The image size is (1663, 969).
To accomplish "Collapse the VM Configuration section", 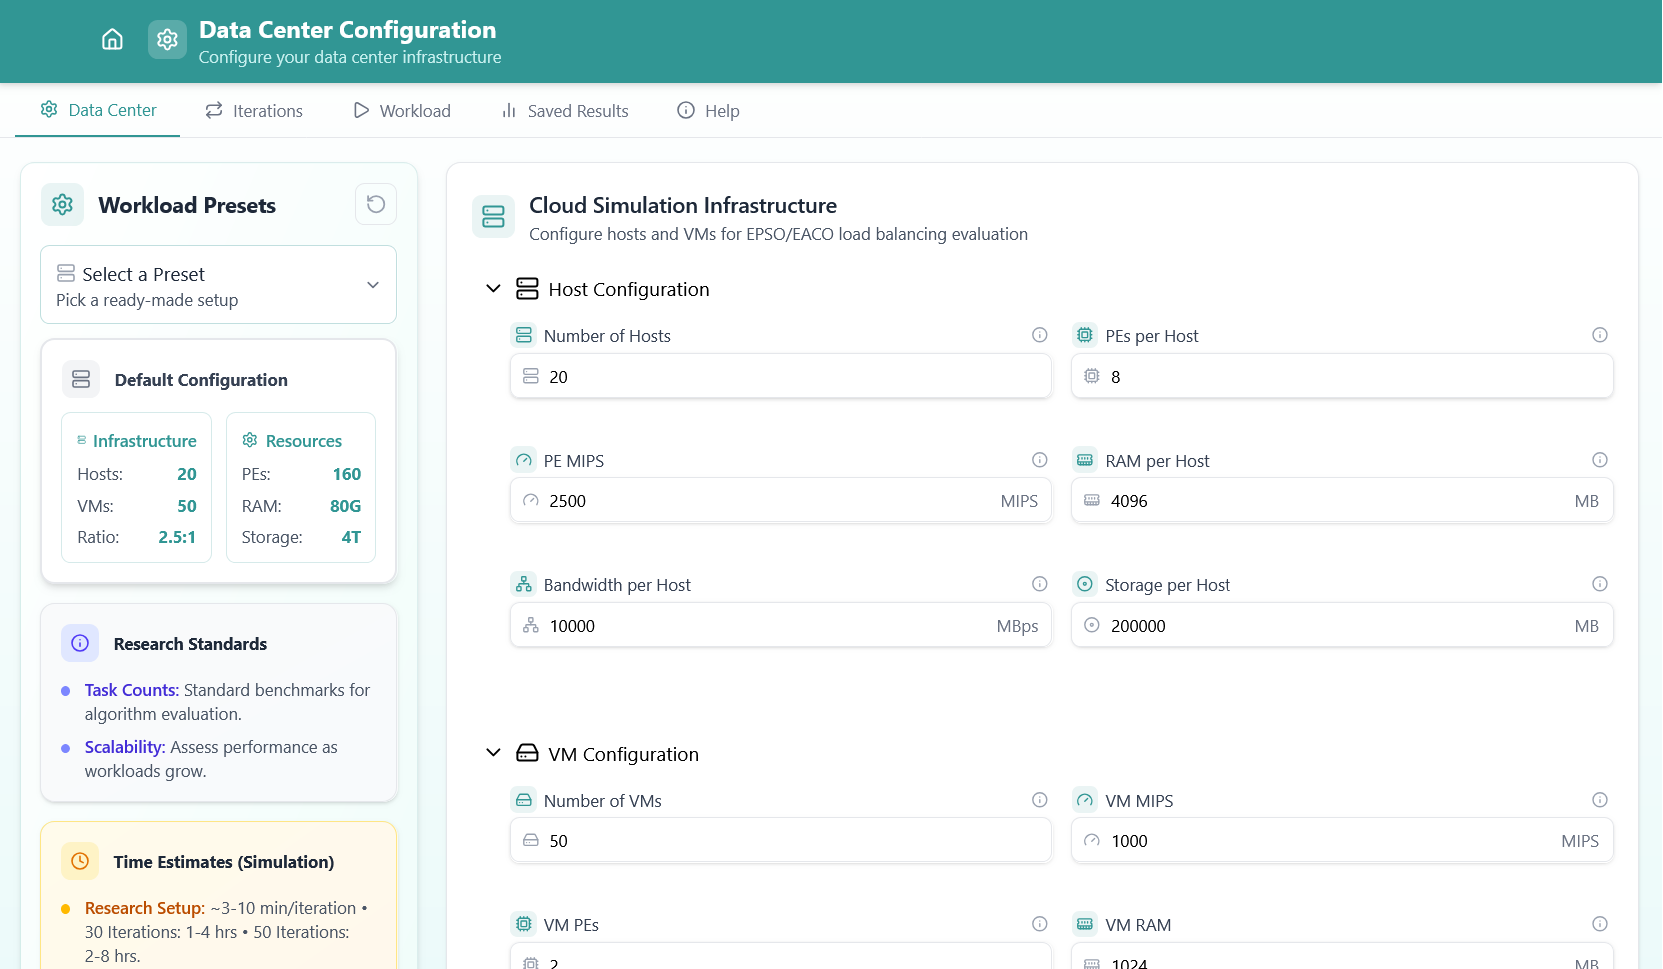I will pyautogui.click(x=493, y=753).
